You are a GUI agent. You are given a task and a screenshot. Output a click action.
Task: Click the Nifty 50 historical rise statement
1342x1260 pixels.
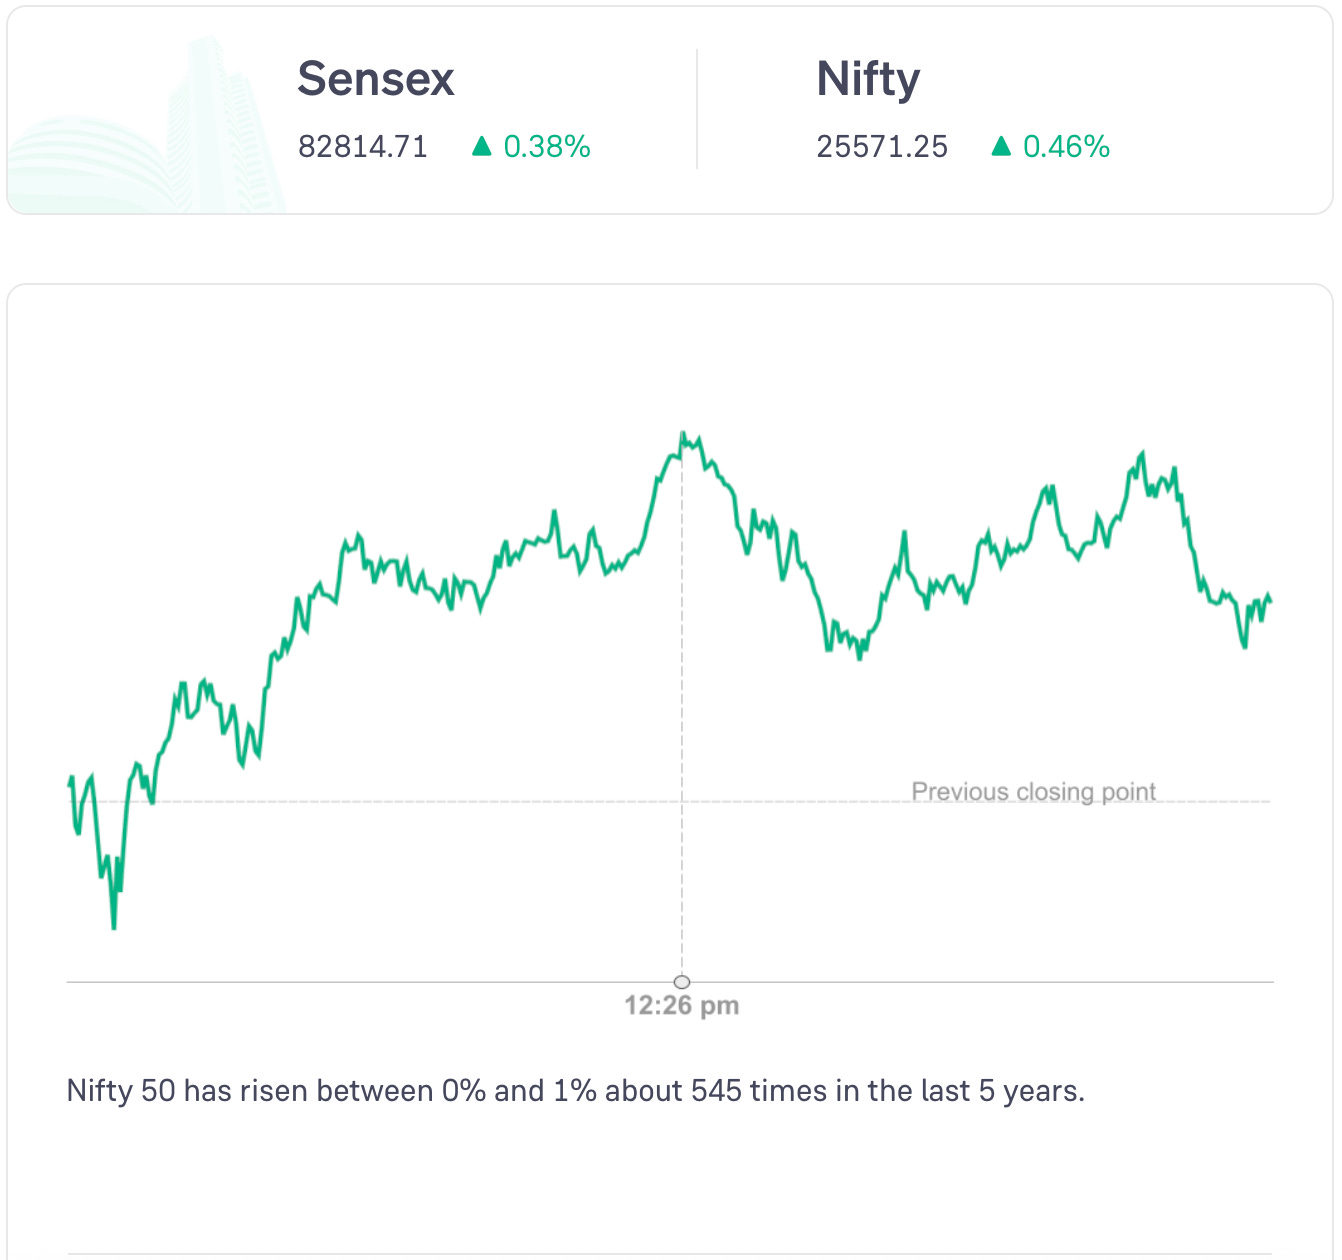click(576, 1090)
